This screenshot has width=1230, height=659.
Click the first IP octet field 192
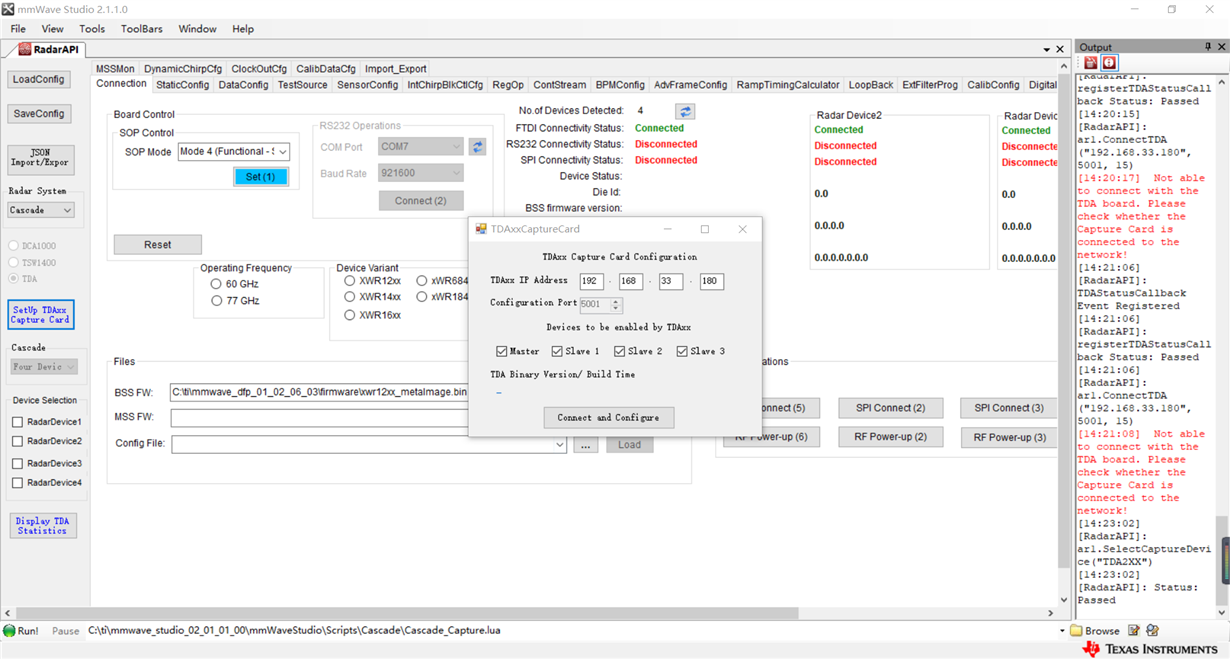[591, 282]
